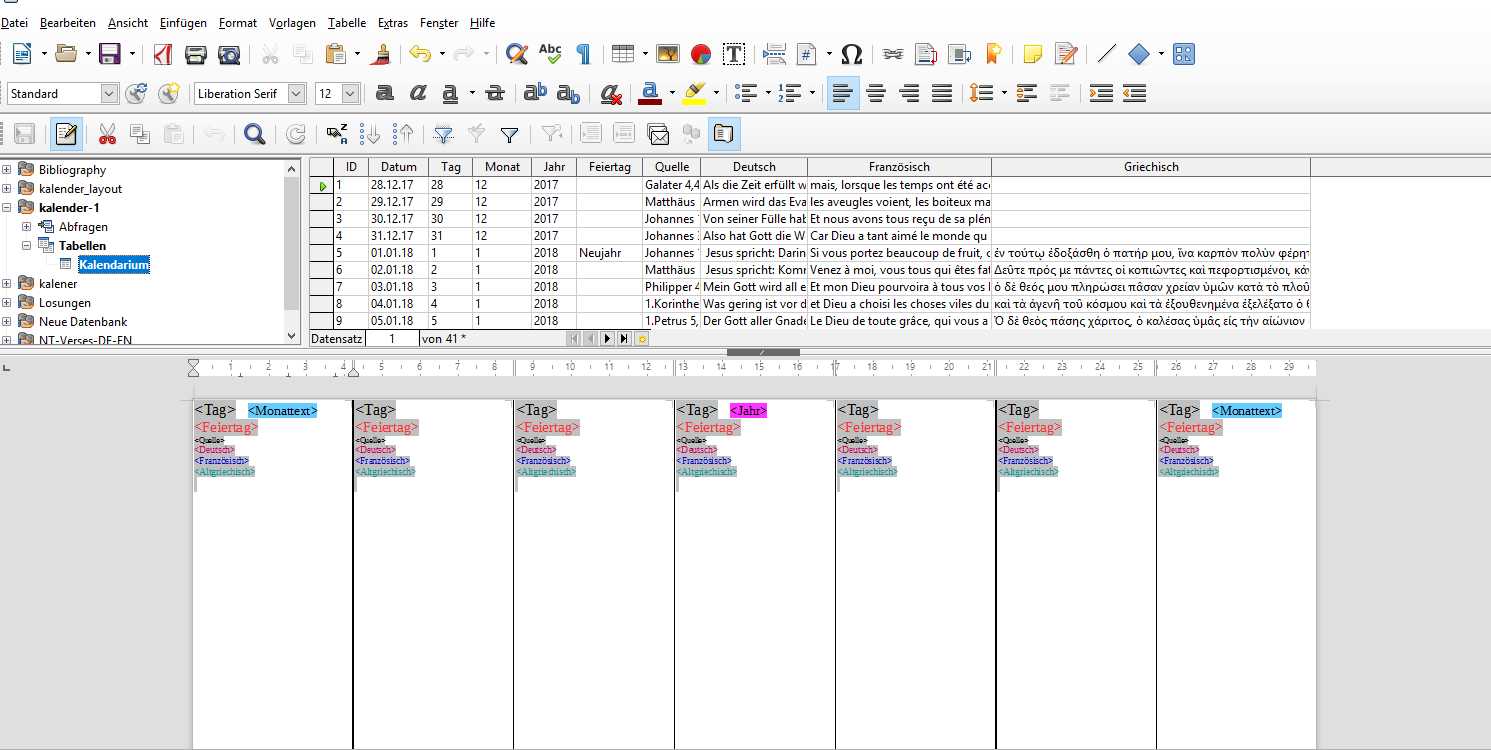Expand the Abfragen tree node
Viewport: 1491px width, 750px height.
point(27,227)
